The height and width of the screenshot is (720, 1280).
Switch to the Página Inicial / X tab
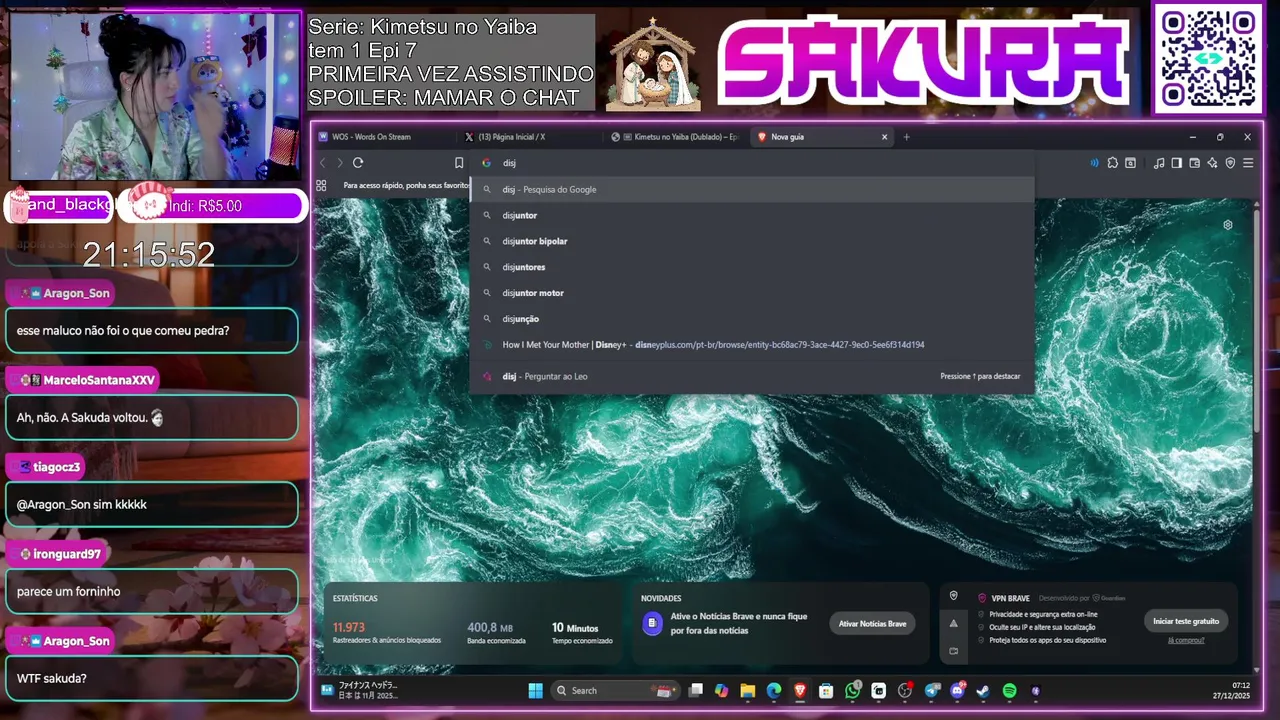coord(530,137)
